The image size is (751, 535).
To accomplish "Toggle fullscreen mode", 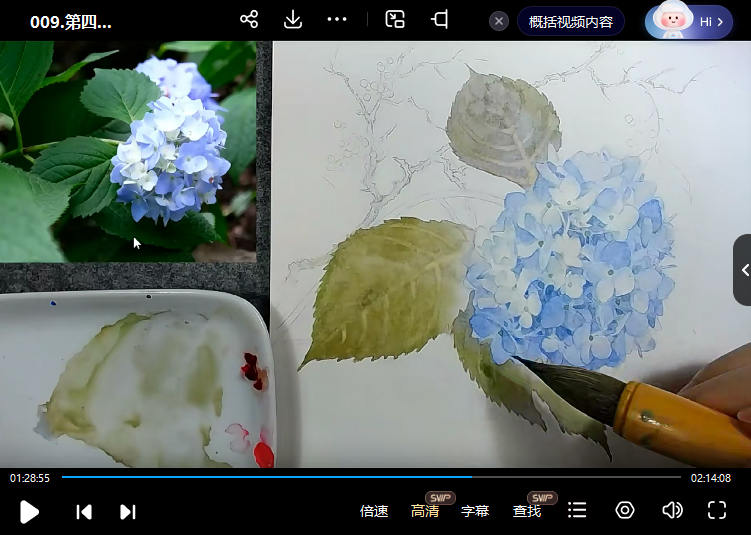I will 717,510.
